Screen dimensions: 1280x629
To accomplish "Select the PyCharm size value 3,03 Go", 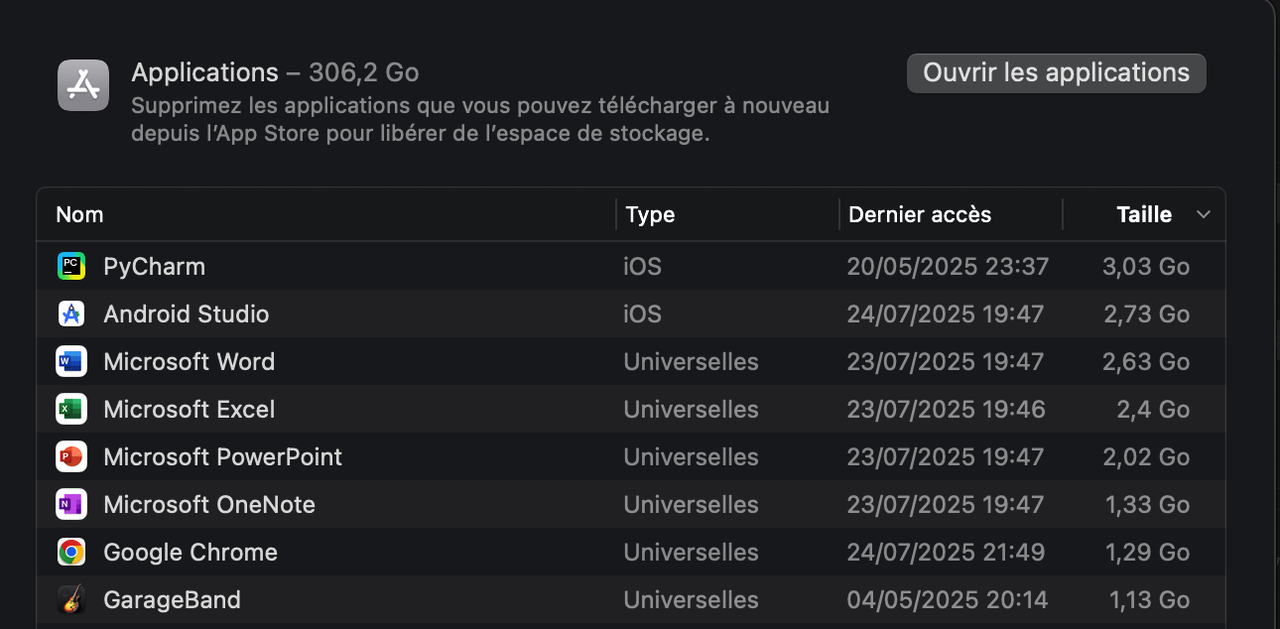I will pos(1146,266).
